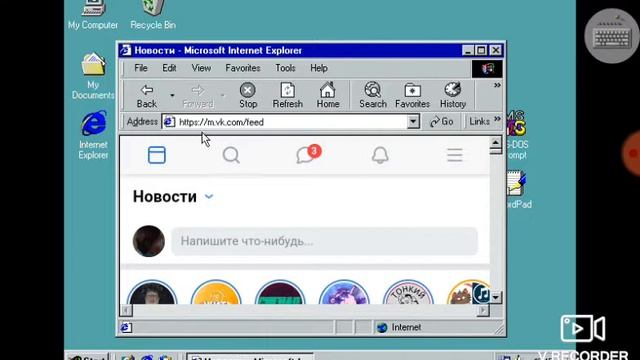Open the purple story avatar
The image size is (640, 360).
click(344, 292)
